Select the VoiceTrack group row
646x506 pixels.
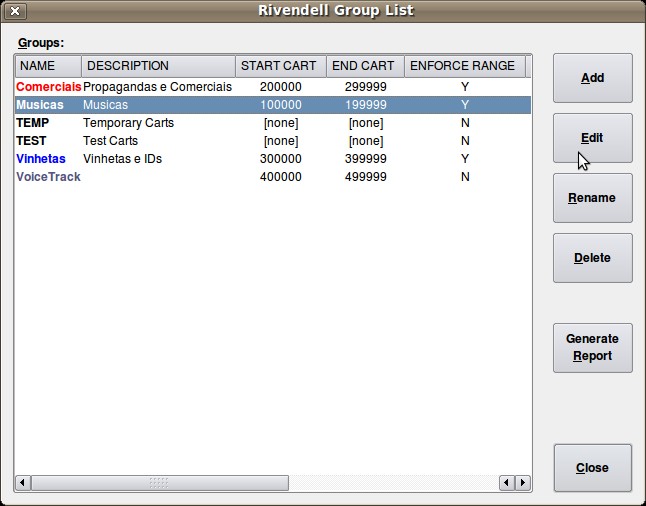click(x=48, y=177)
